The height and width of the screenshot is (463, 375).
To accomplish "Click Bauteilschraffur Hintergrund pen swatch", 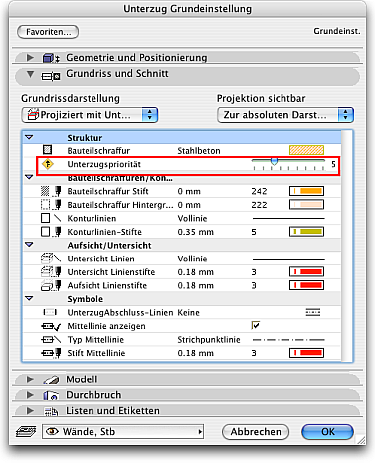I will [x=306, y=205].
